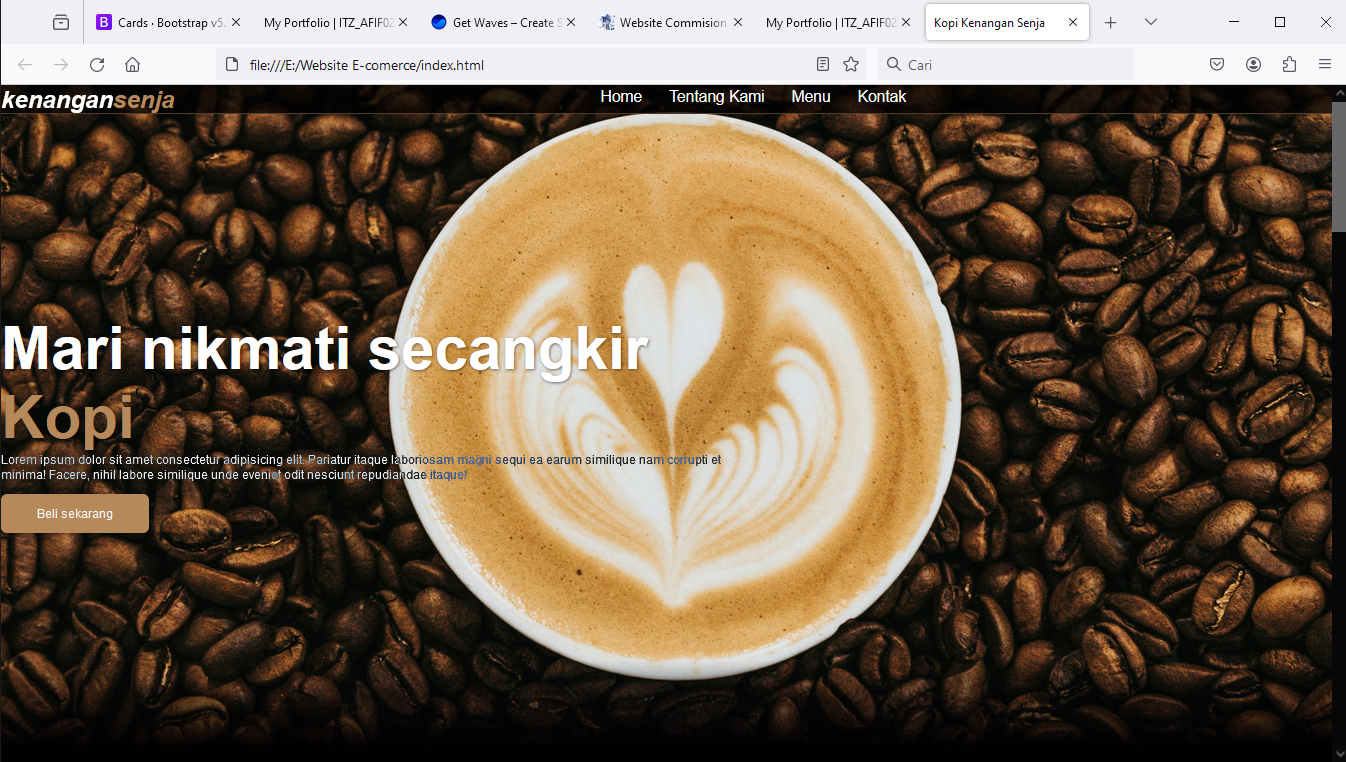Open Kontak in the site navigation
Viewport: 1346px width, 762px height.
(x=881, y=96)
